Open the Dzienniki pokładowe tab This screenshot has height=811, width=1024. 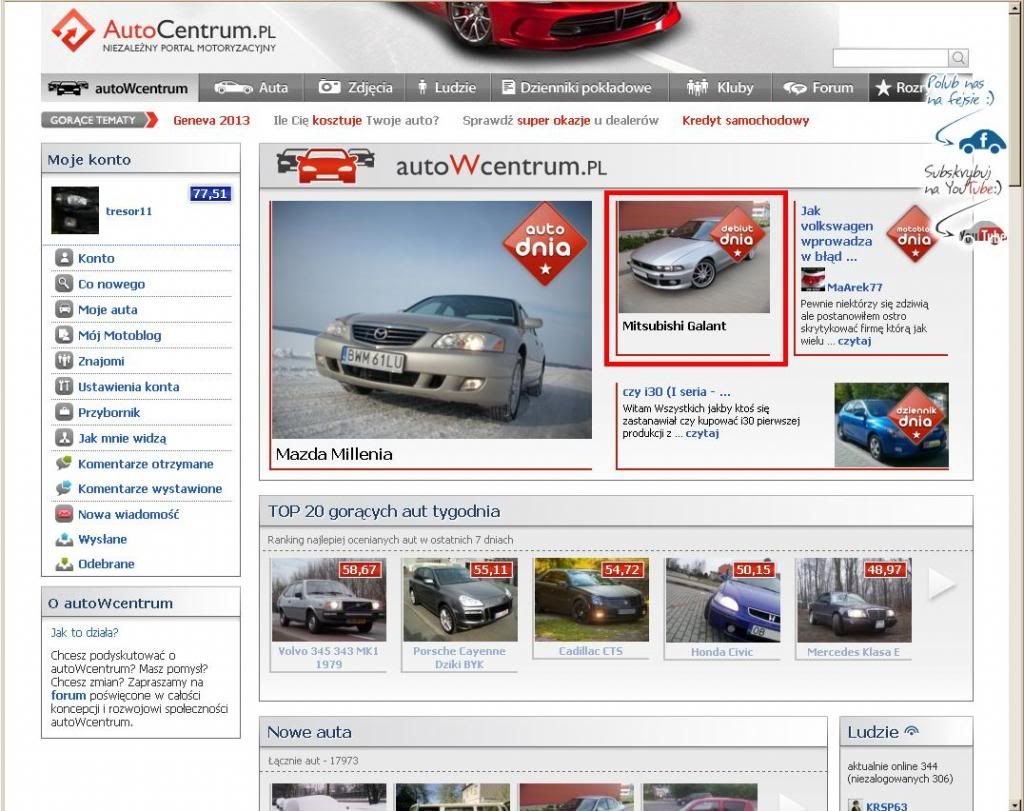pyautogui.click(x=579, y=87)
